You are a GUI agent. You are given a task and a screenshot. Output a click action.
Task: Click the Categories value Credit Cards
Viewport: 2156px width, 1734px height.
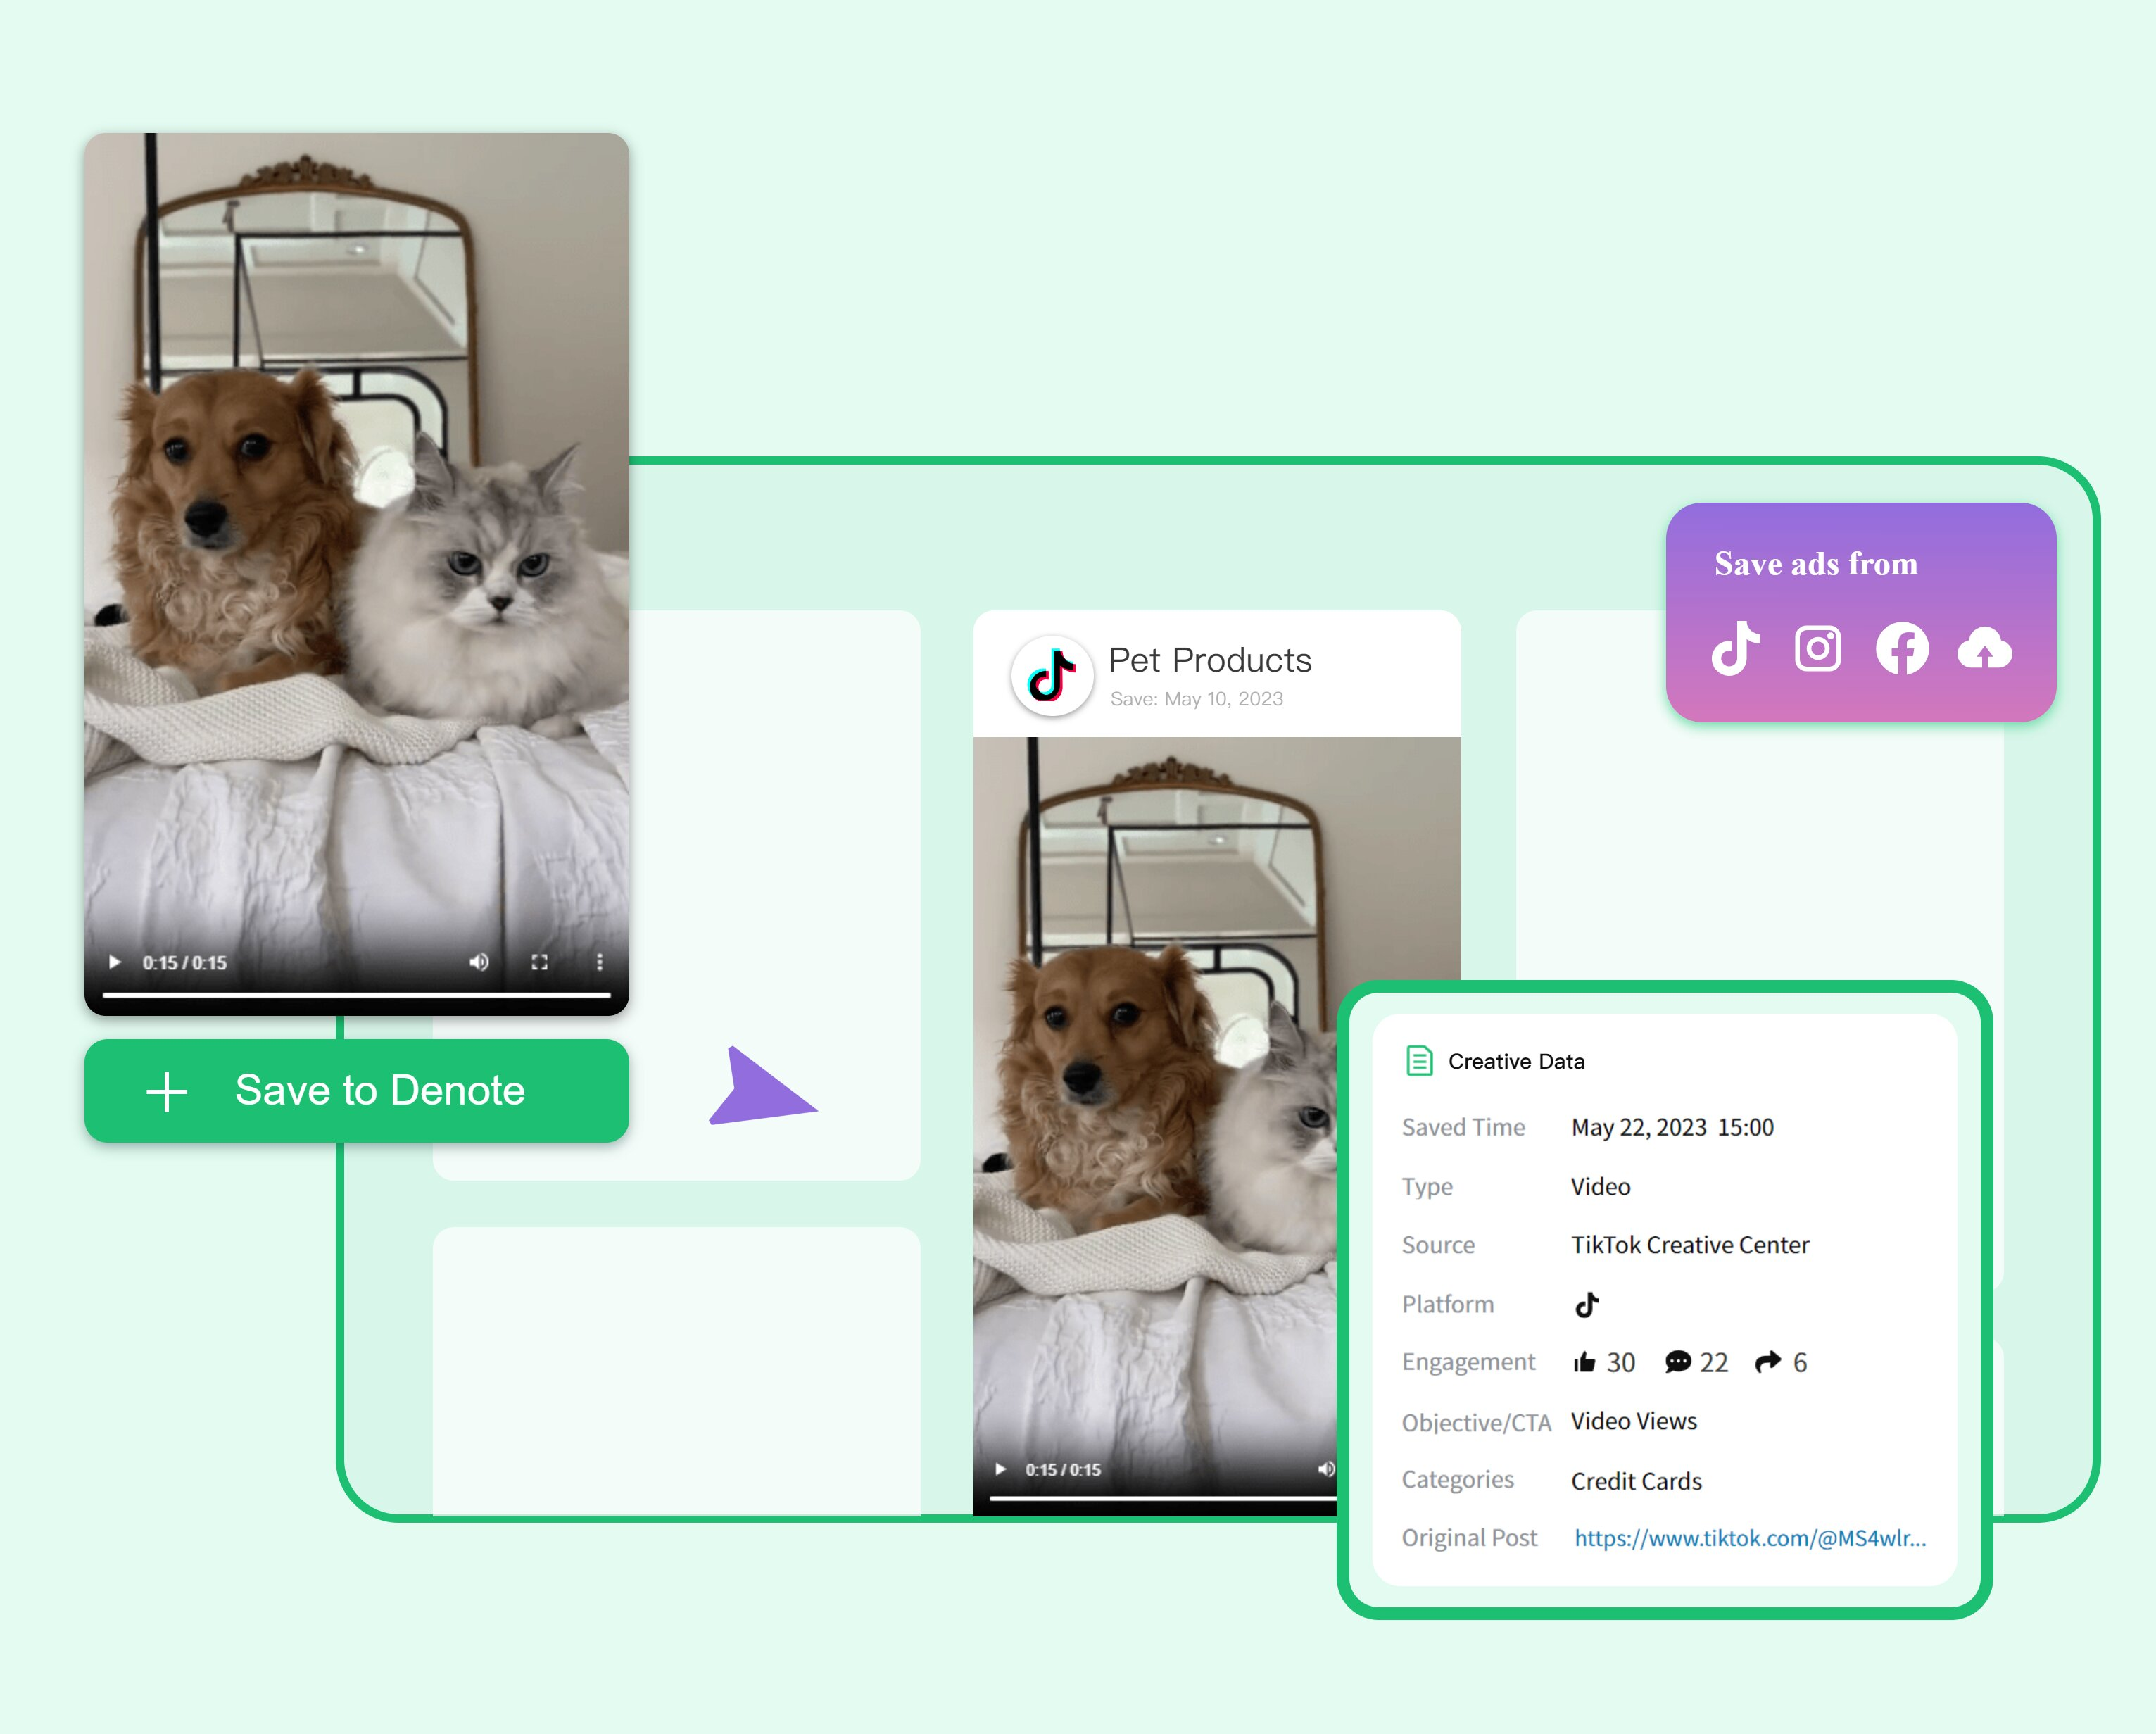[1636, 1481]
